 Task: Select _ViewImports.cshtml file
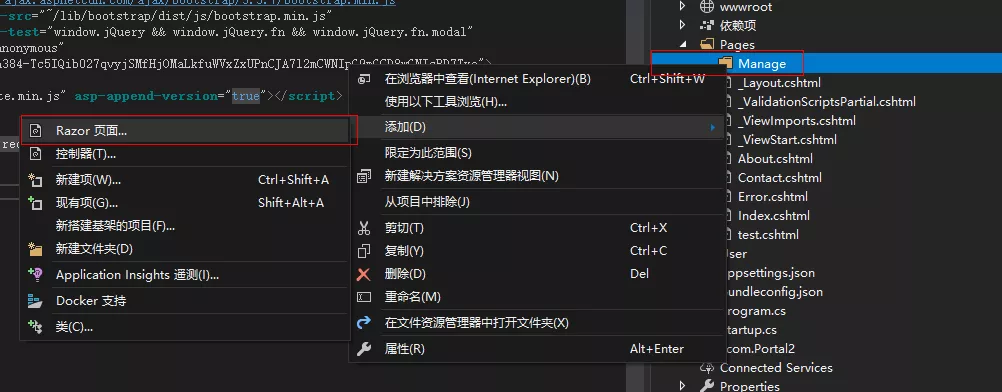[x=796, y=121]
